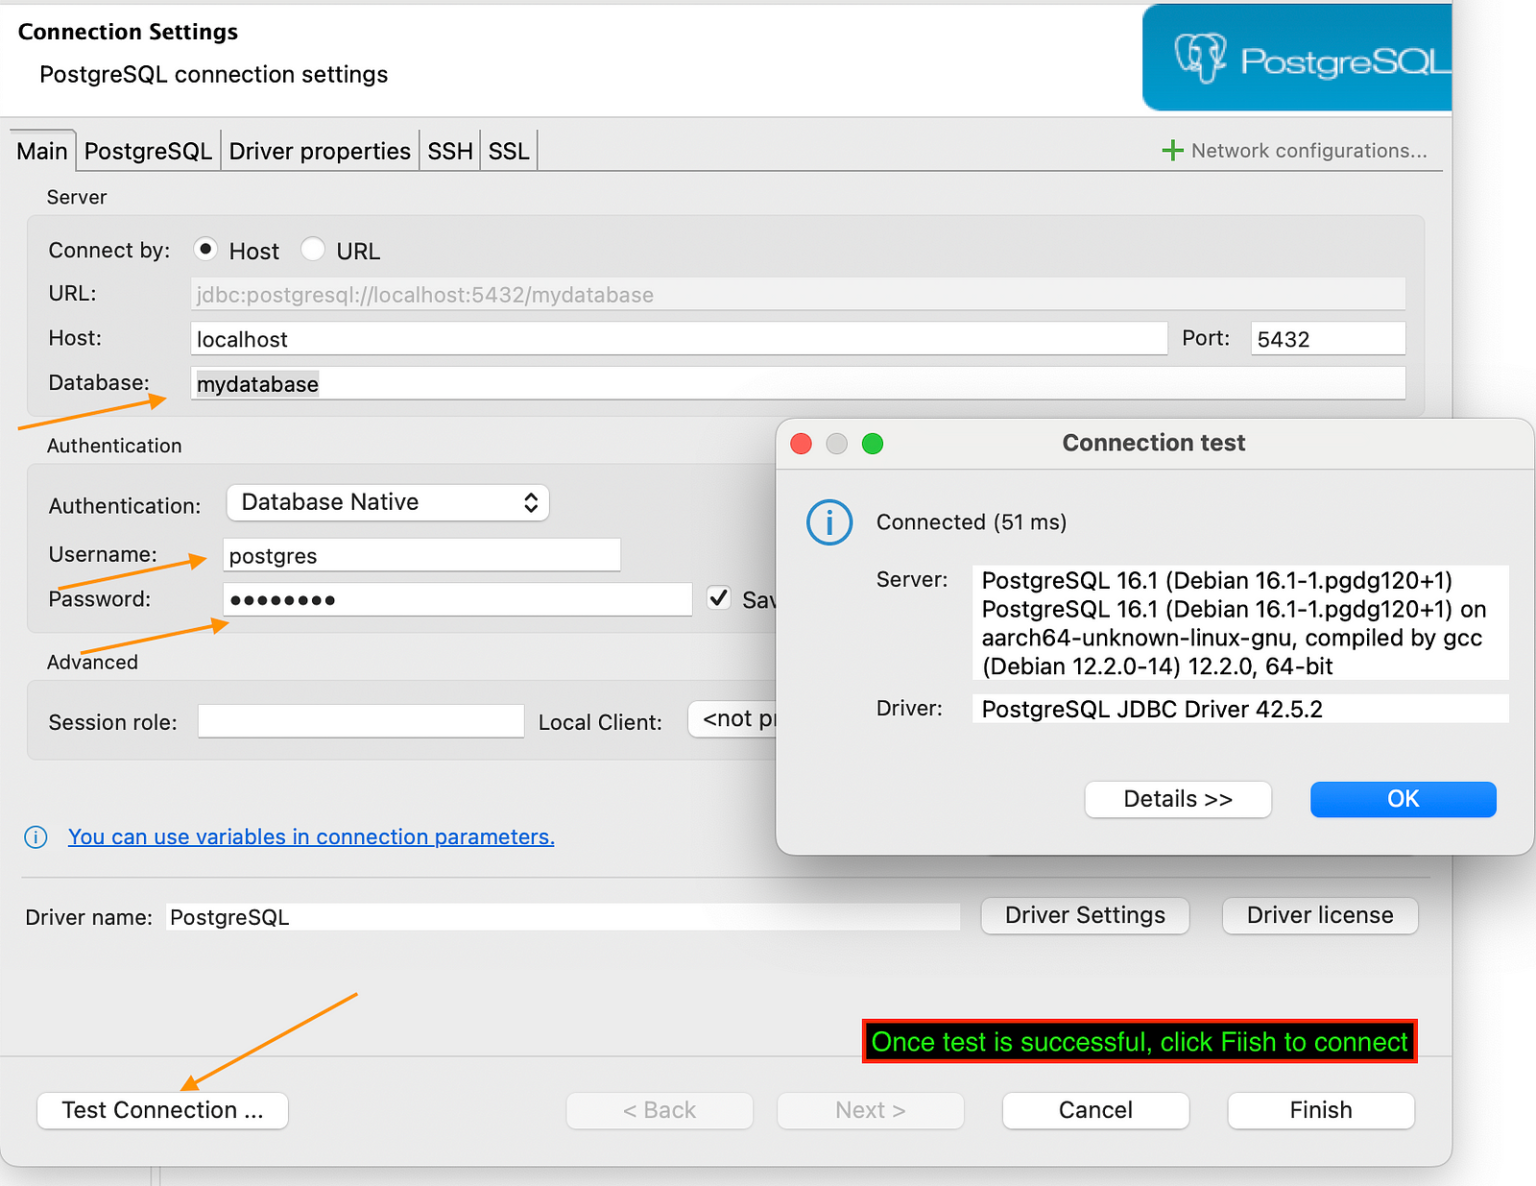Click the info icon beside variables link

pyautogui.click(x=35, y=837)
